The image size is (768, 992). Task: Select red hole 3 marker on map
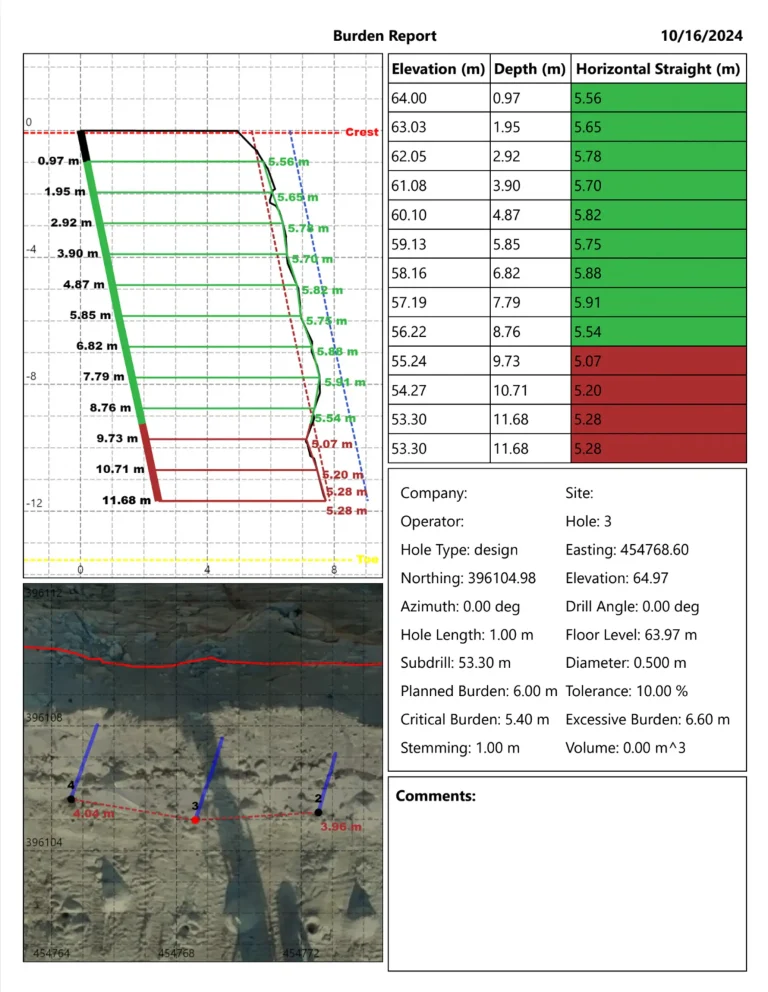point(195,819)
